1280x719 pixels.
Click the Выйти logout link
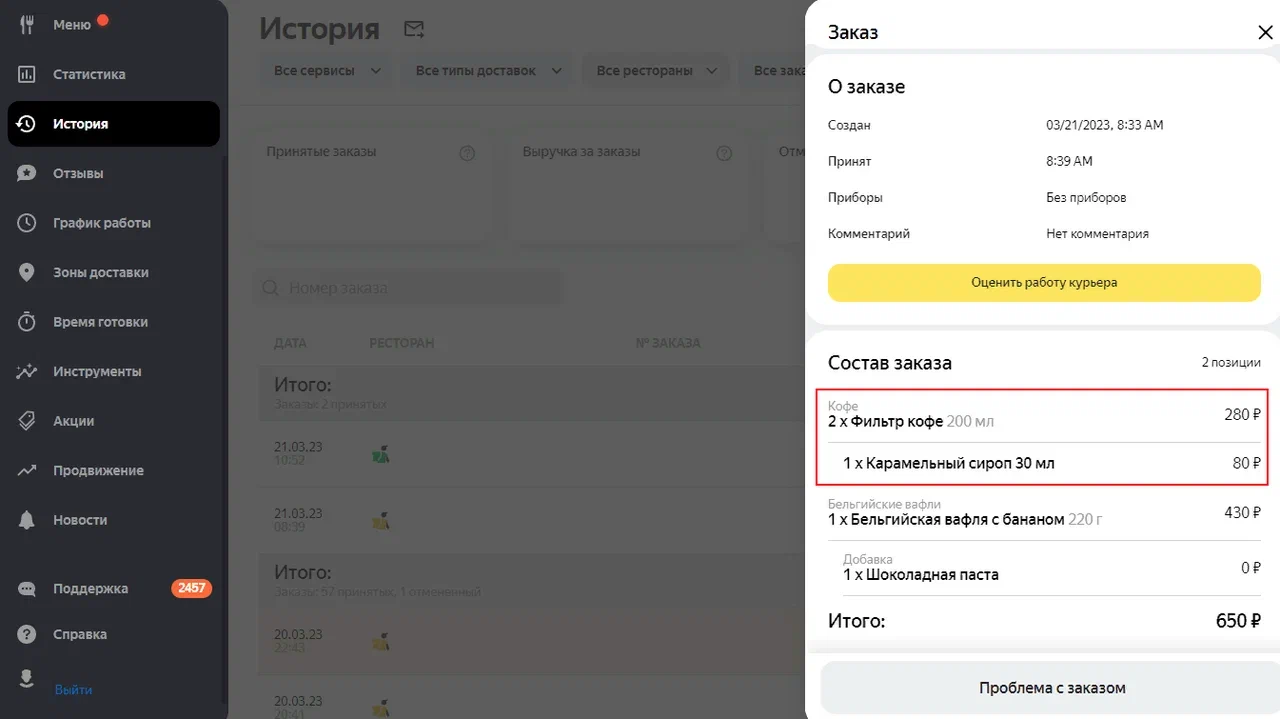(x=73, y=690)
